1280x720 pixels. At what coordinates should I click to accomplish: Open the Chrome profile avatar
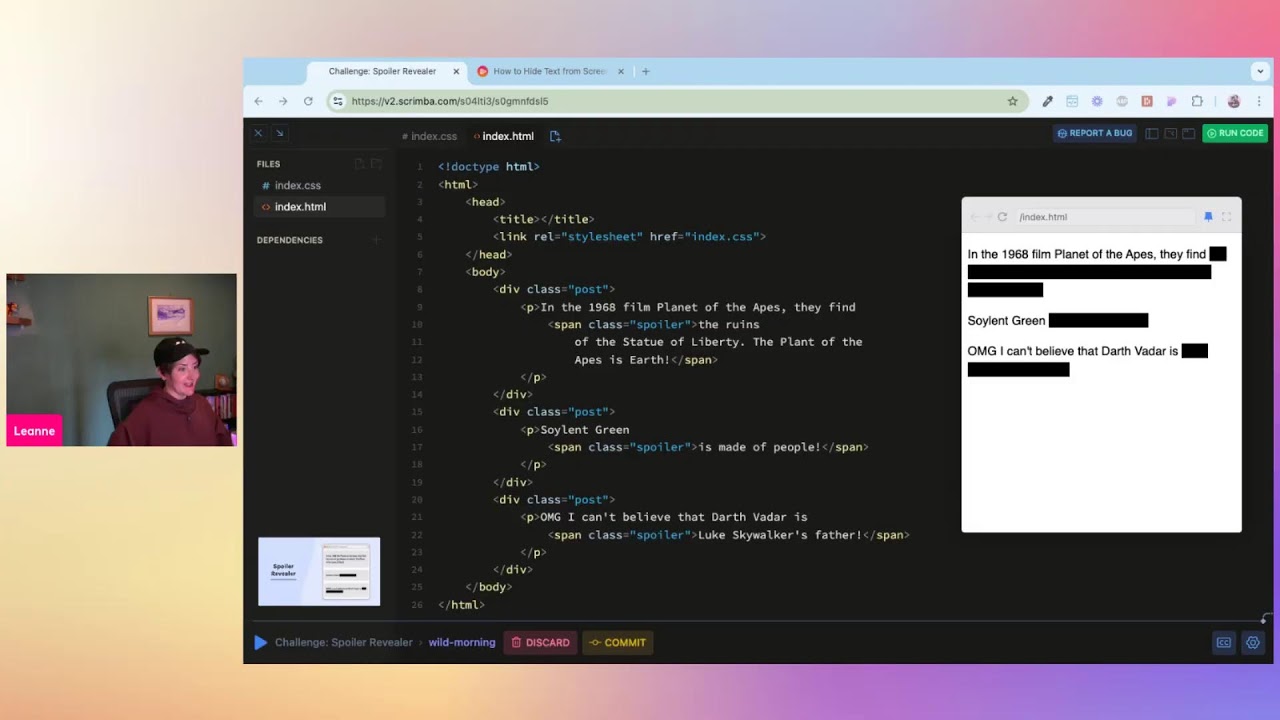tap(1233, 101)
